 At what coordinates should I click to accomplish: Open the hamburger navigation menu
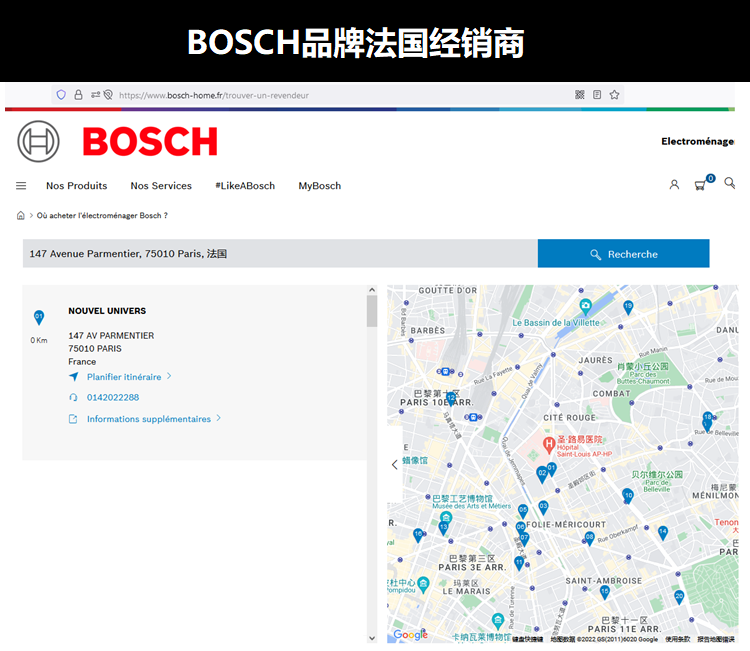click(x=21, y=186)
